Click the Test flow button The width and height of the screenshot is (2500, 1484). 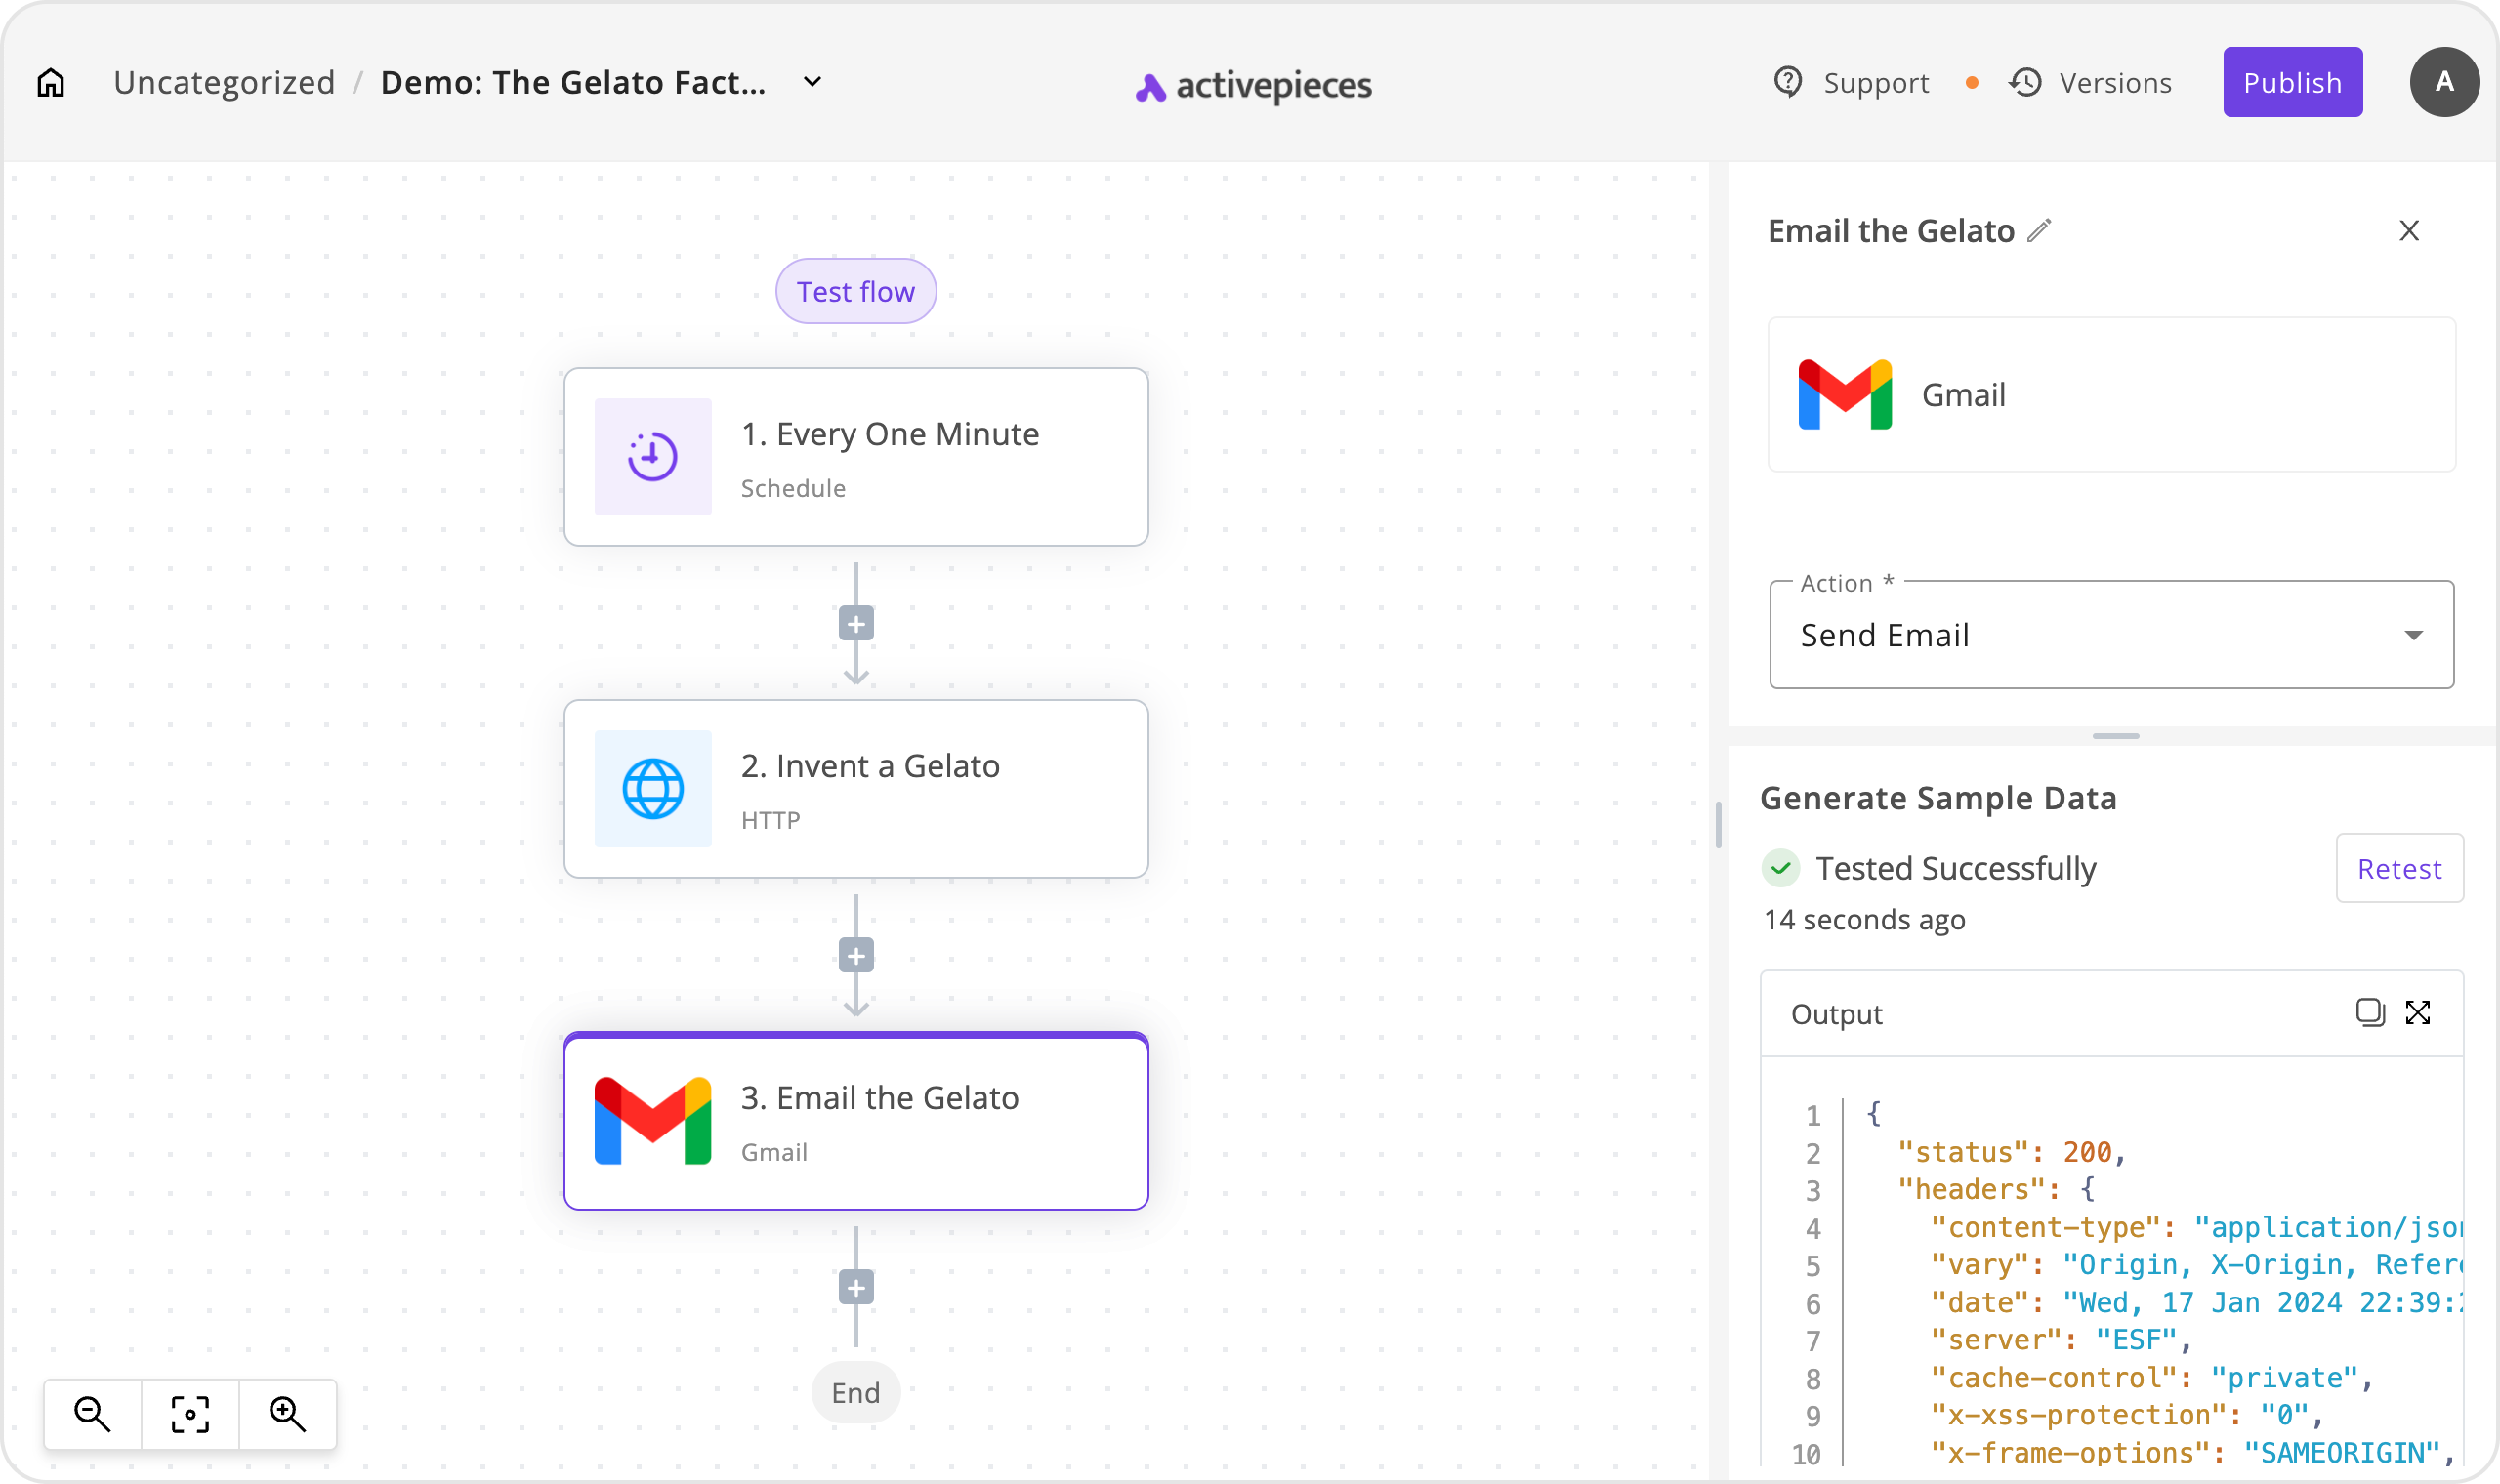(856, 291)
